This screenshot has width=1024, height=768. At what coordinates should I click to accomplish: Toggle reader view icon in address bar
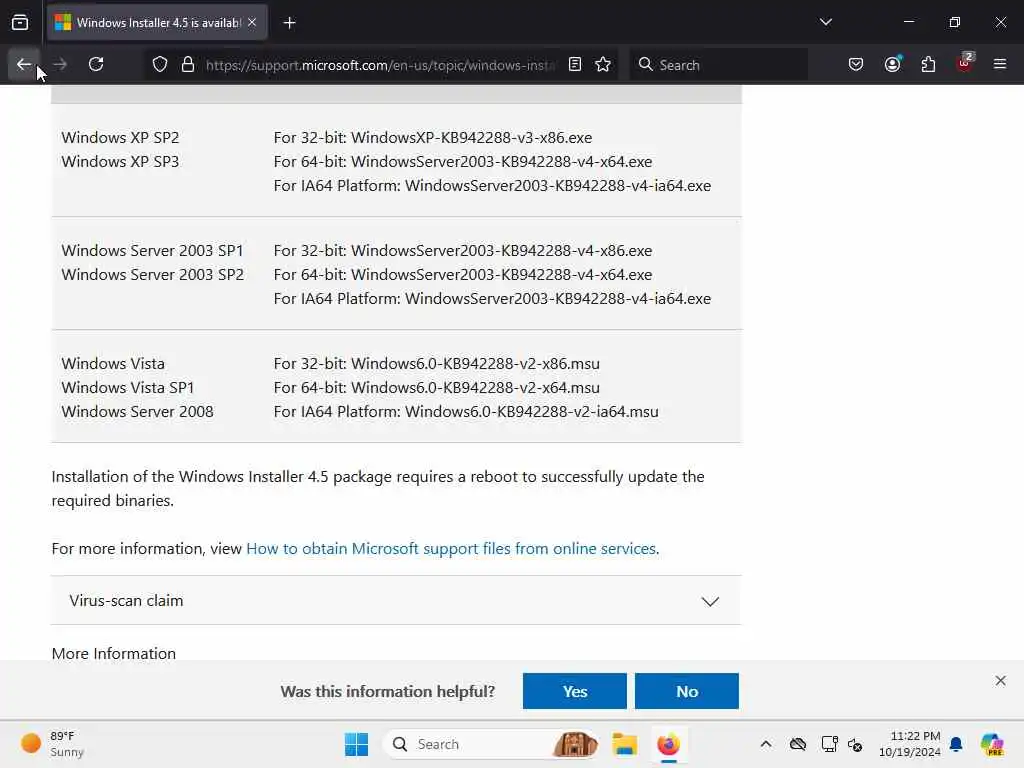click(575, 64)
